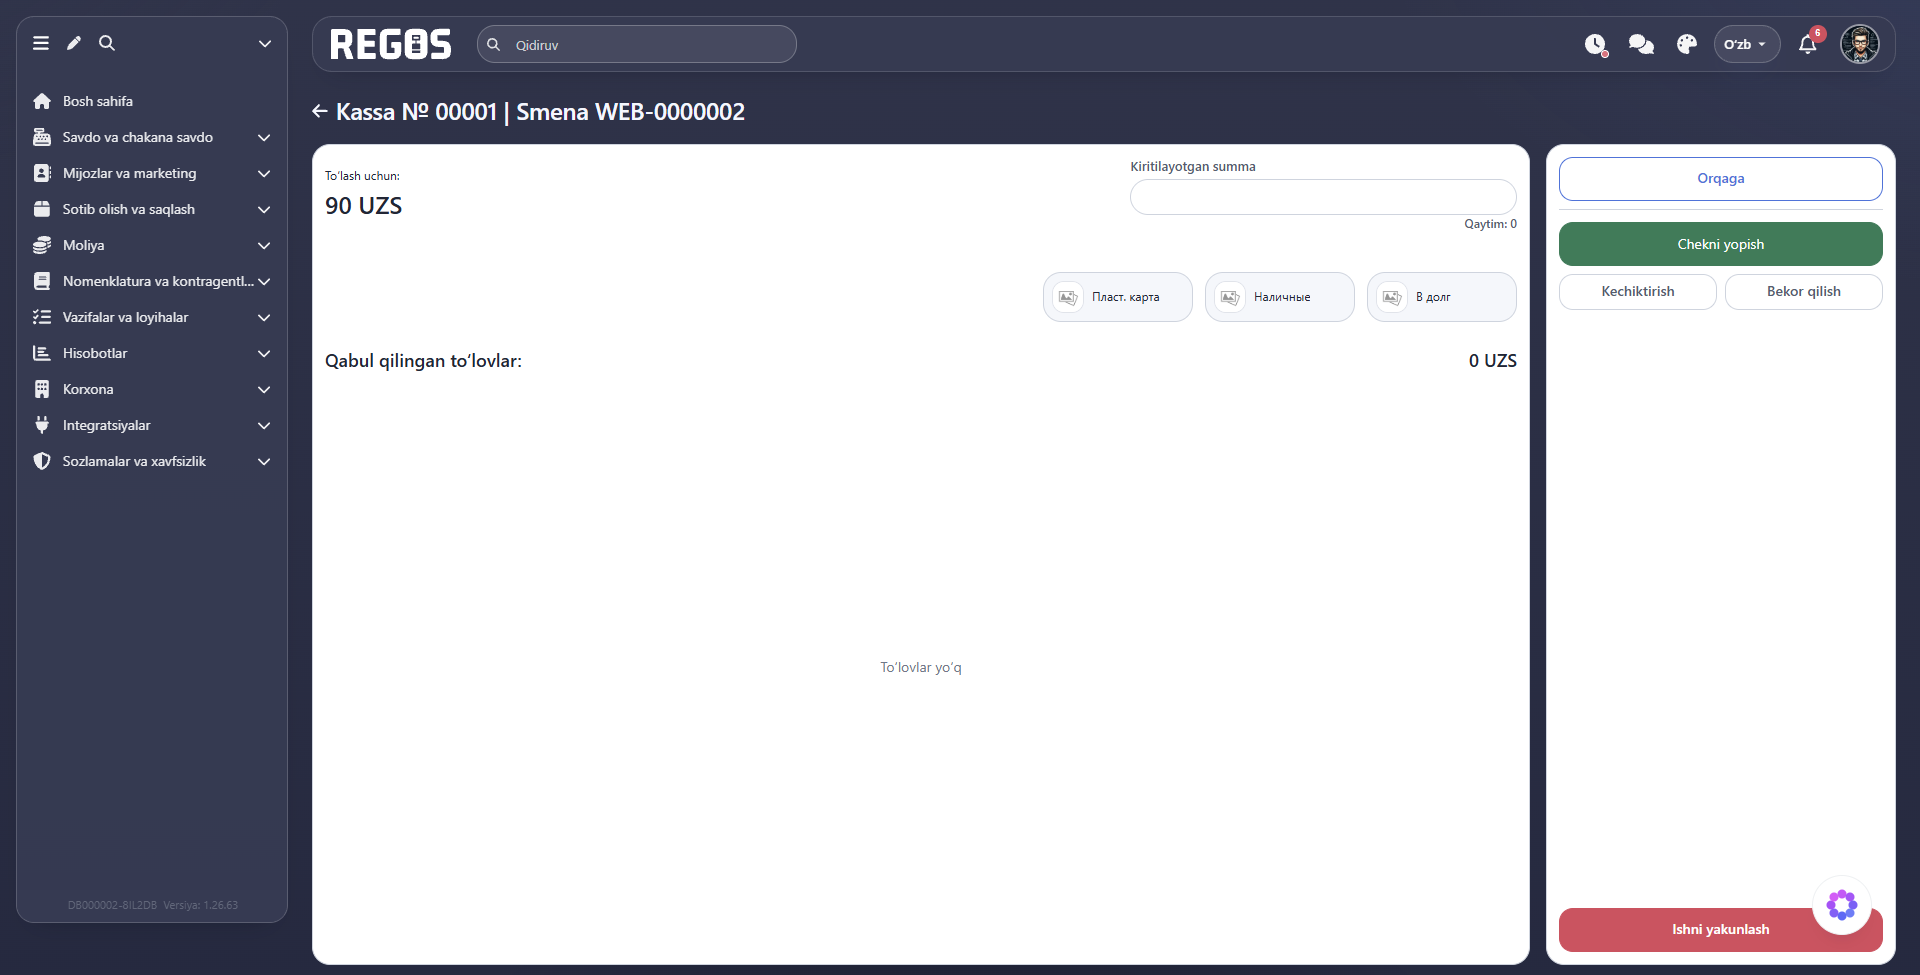The height and width of the screenshot is (975, 1920).
Task: Open the hamburger menu icon in sidebar
Action: point(41,43)
